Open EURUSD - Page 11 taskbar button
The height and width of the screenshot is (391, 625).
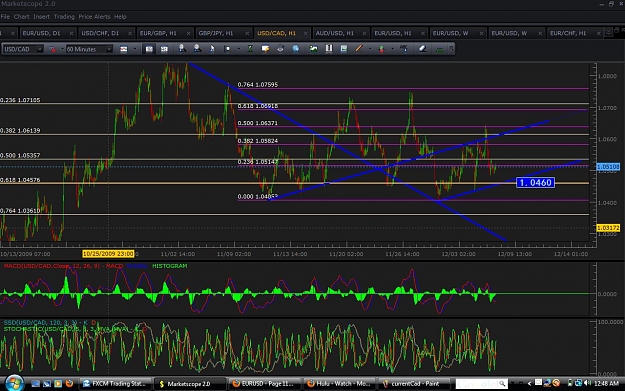[x=264, y=383]
